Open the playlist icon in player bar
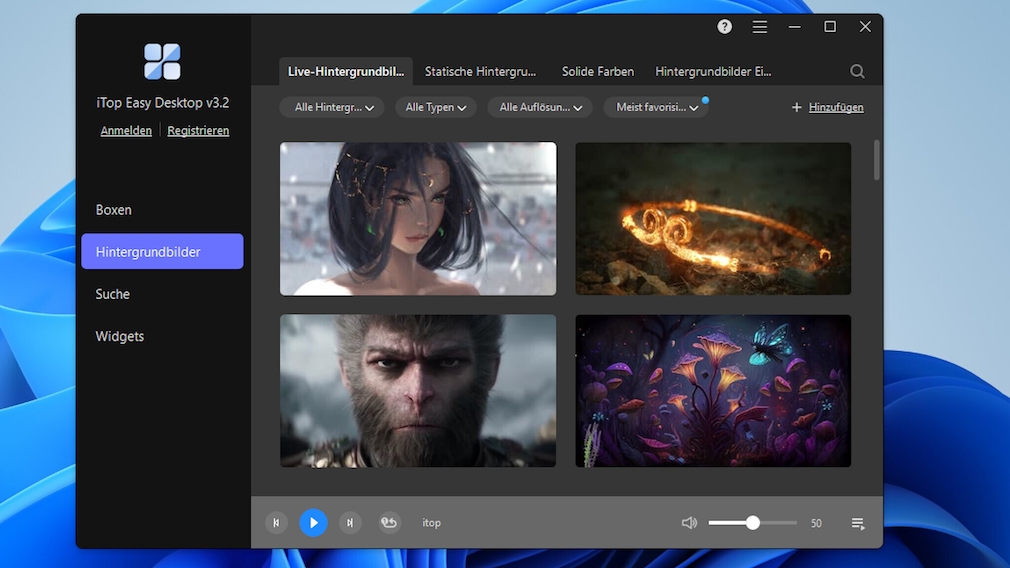The width and height of the screenshot is (1010, 568). [x=857, y=524]
